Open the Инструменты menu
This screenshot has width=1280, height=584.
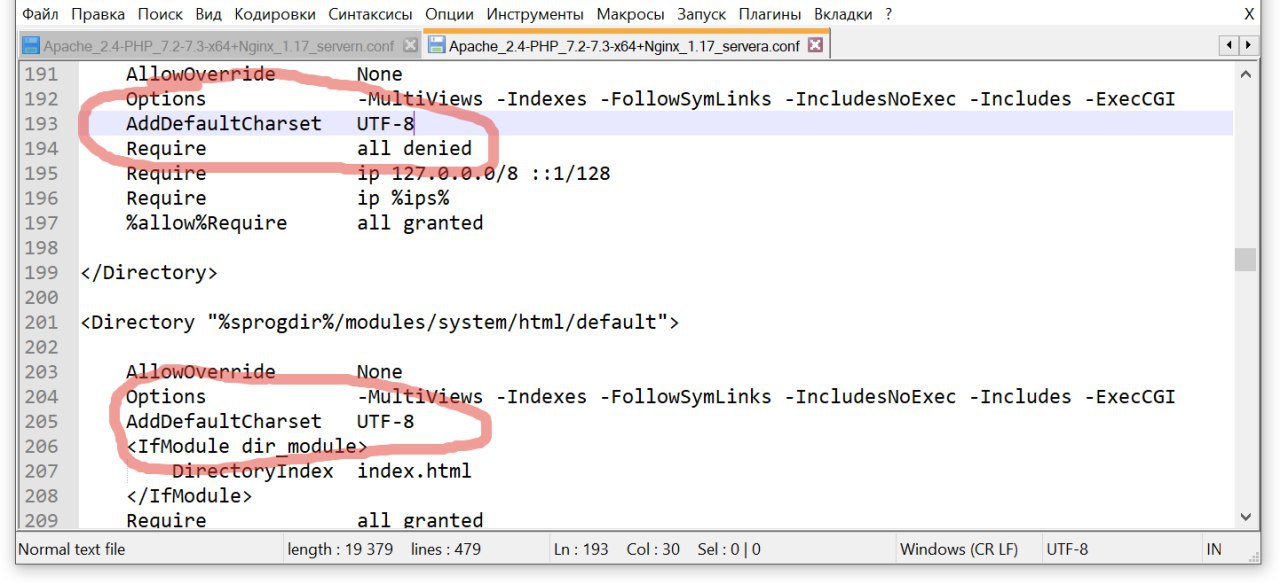(535, 14)
